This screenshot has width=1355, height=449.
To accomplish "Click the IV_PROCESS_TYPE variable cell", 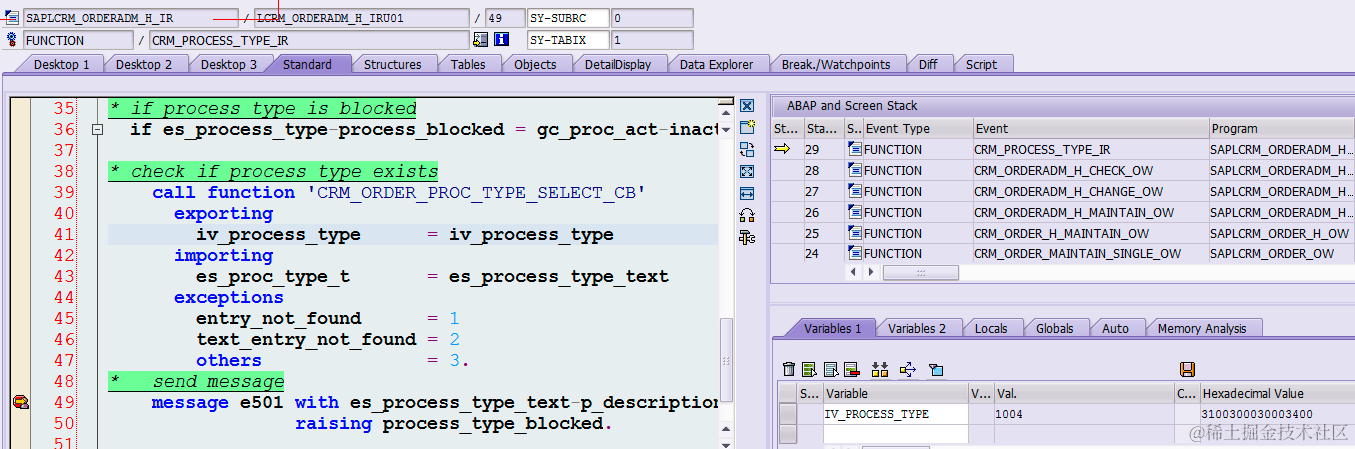I will coord(894,414).
